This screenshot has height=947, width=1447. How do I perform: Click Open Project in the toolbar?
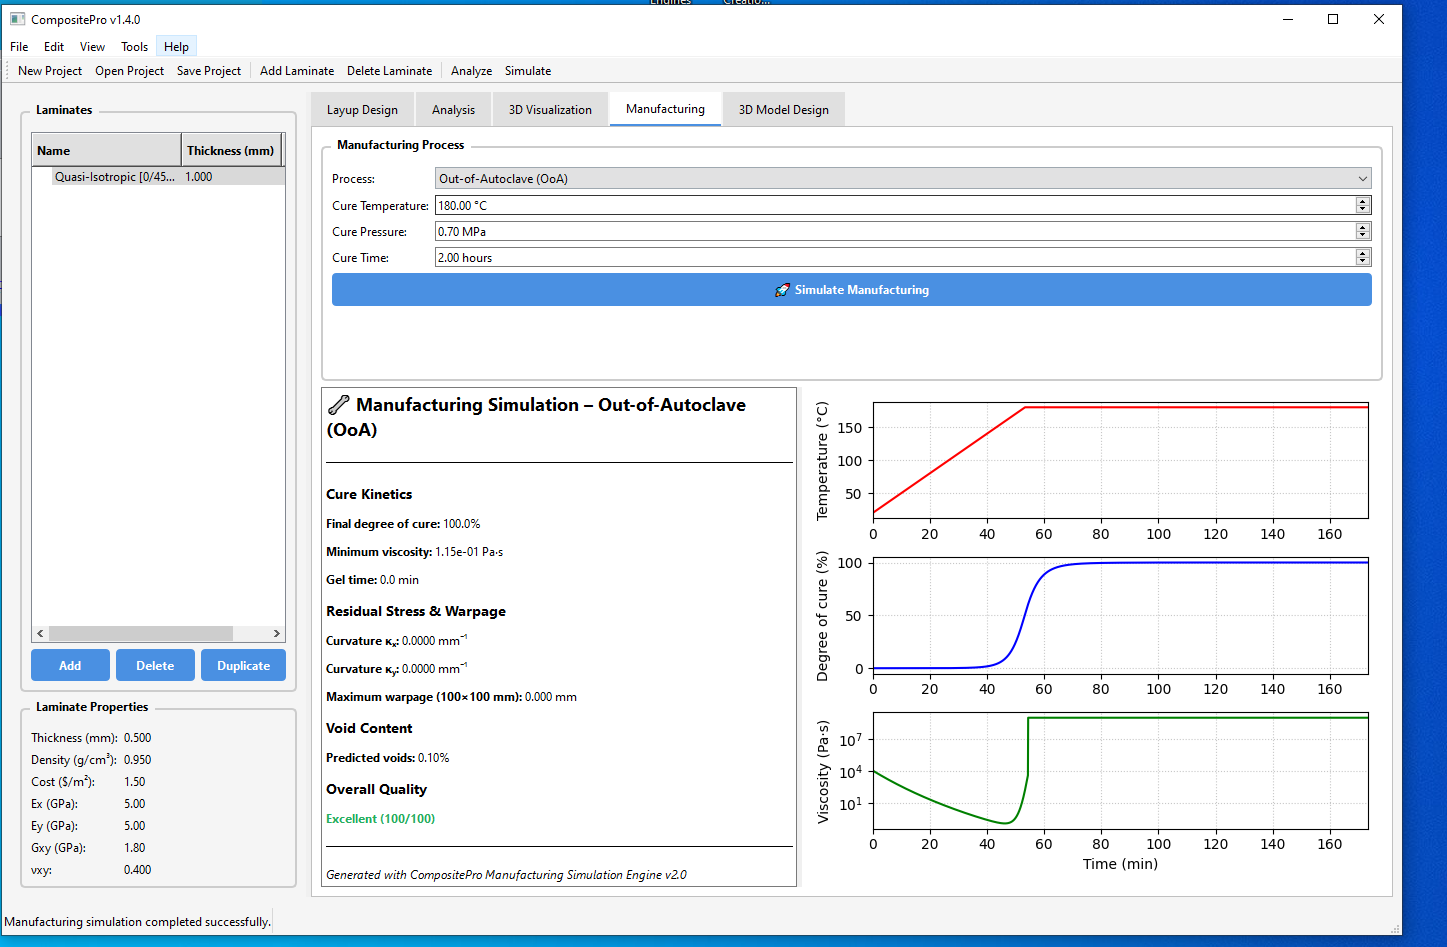pyautogui.click(x=129, y=71)
